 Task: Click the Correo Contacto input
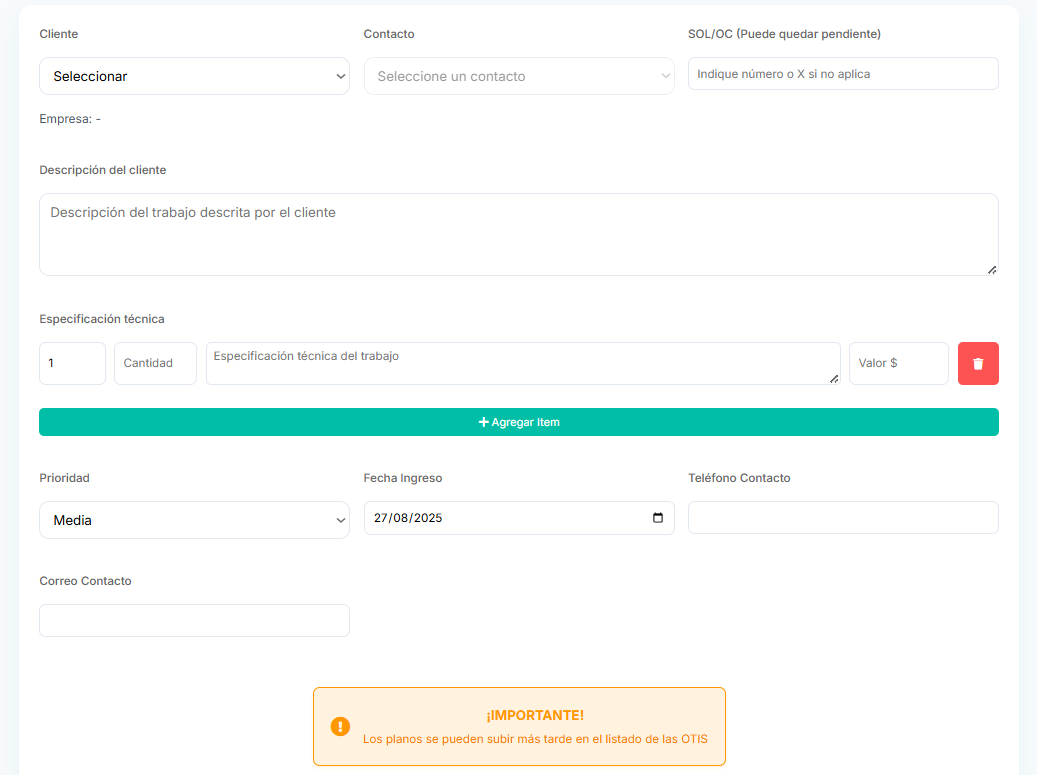click(x=194, y=620)
